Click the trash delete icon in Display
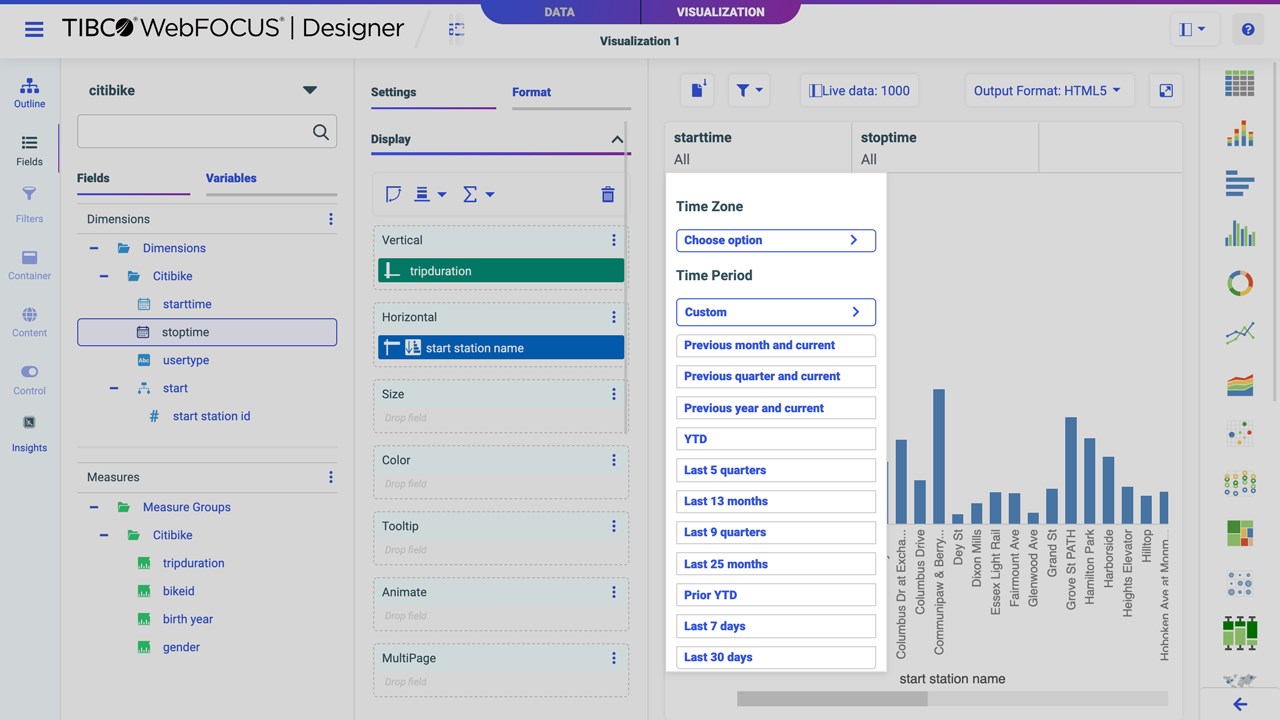 [x=607, y=194]
